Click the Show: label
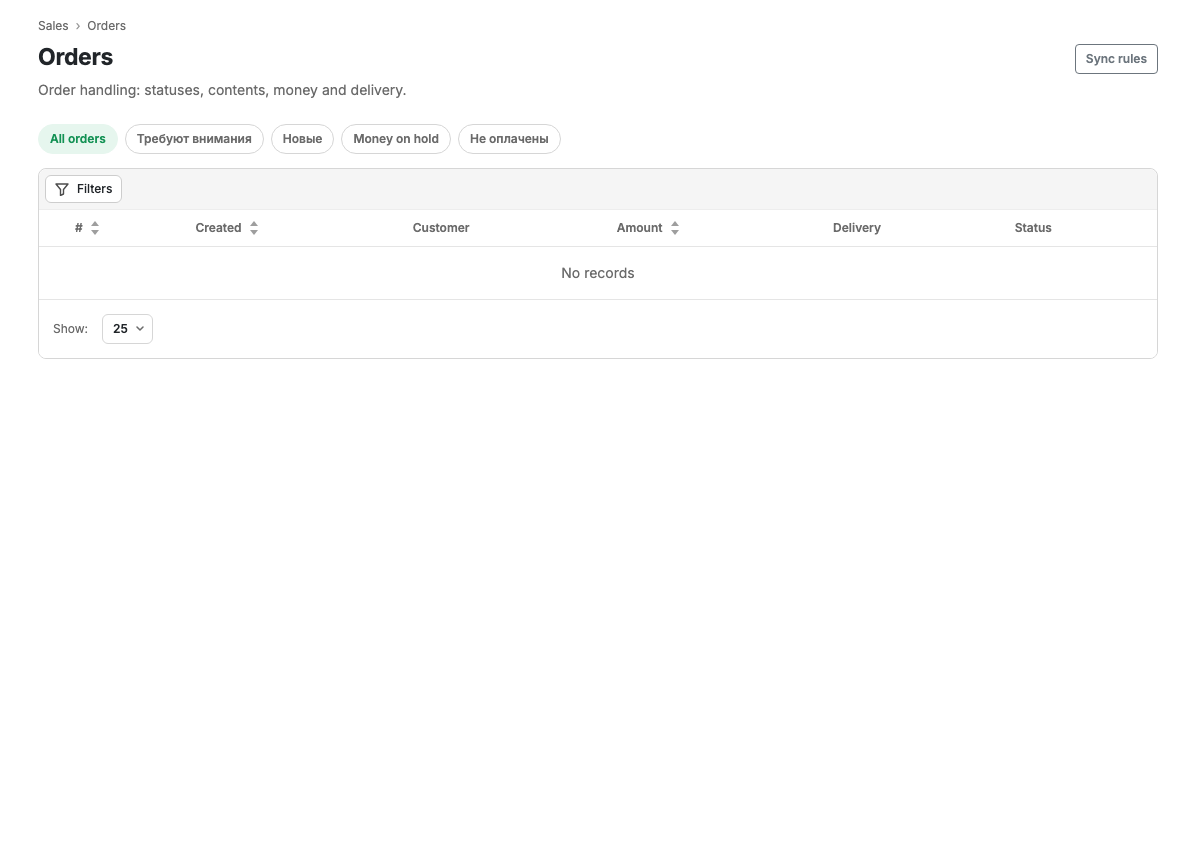The image size is (1196, 848). (70, 329)
